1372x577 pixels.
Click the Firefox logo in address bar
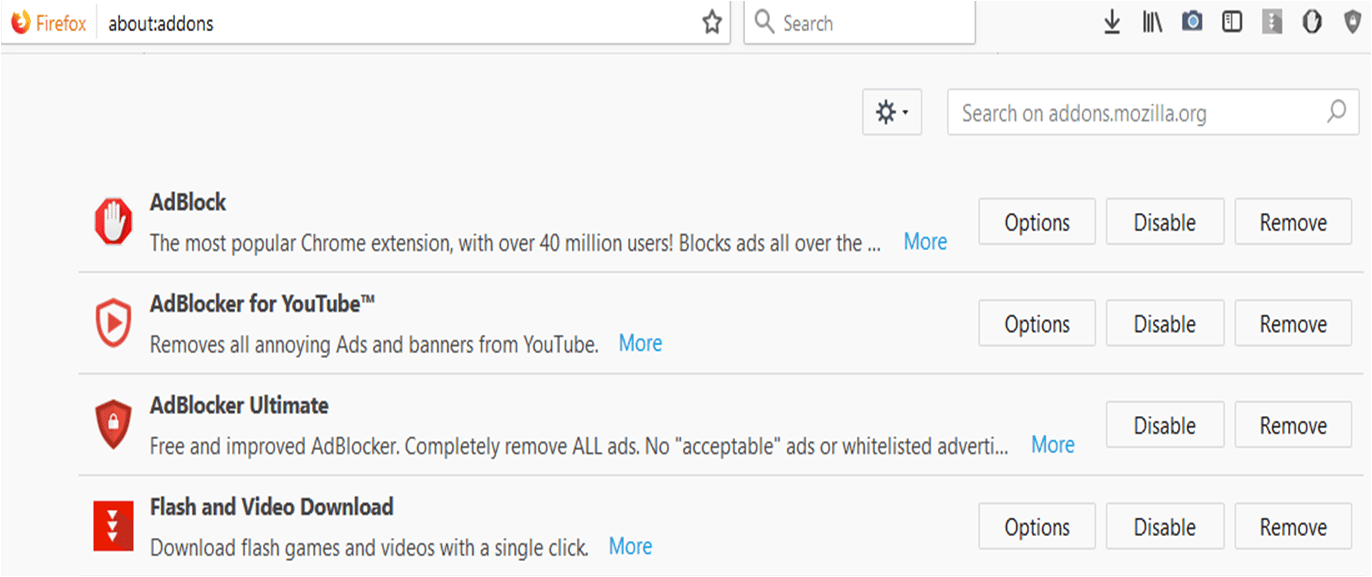[20, 23]
